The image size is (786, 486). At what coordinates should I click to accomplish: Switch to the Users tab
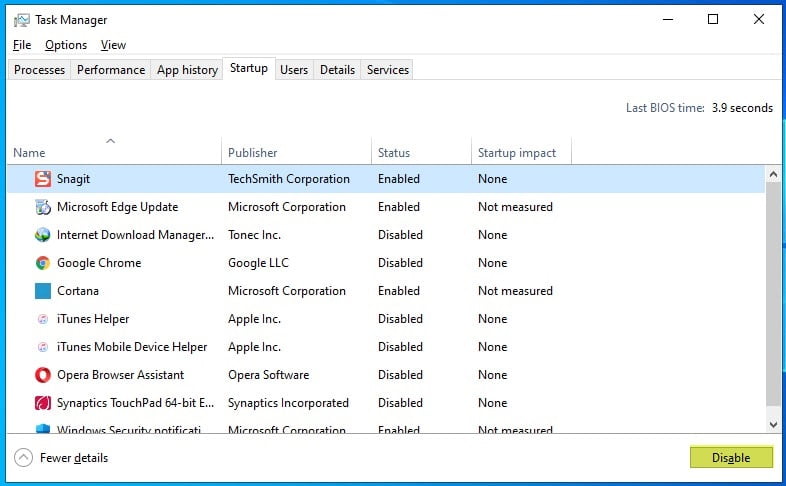(x=294, y=70)
